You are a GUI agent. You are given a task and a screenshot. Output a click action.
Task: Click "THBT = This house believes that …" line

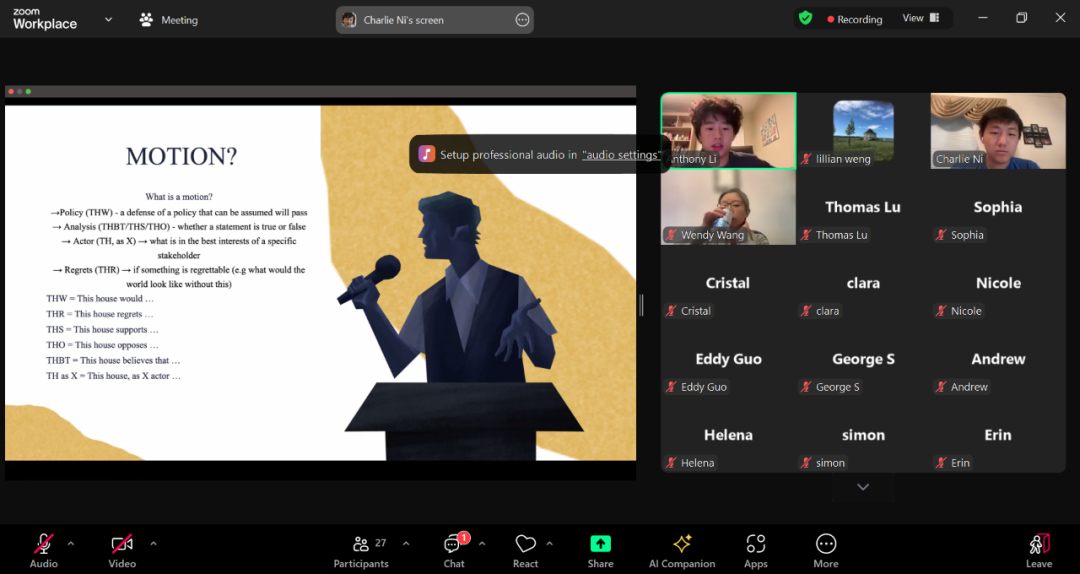coord(113,360)
